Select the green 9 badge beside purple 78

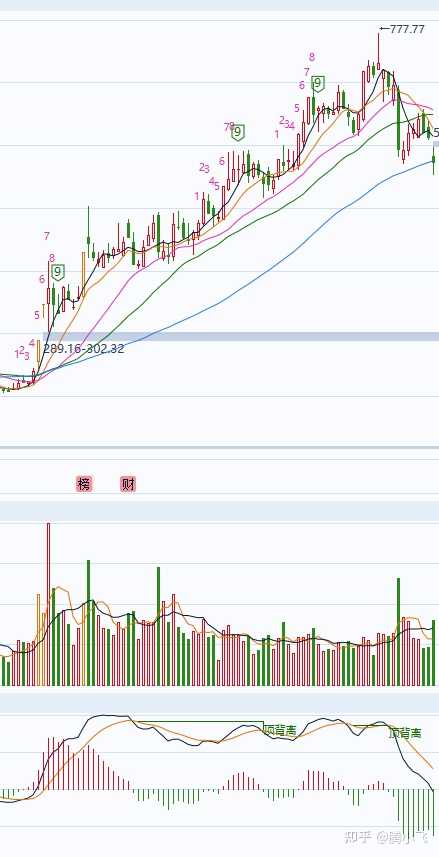[237, 132]
